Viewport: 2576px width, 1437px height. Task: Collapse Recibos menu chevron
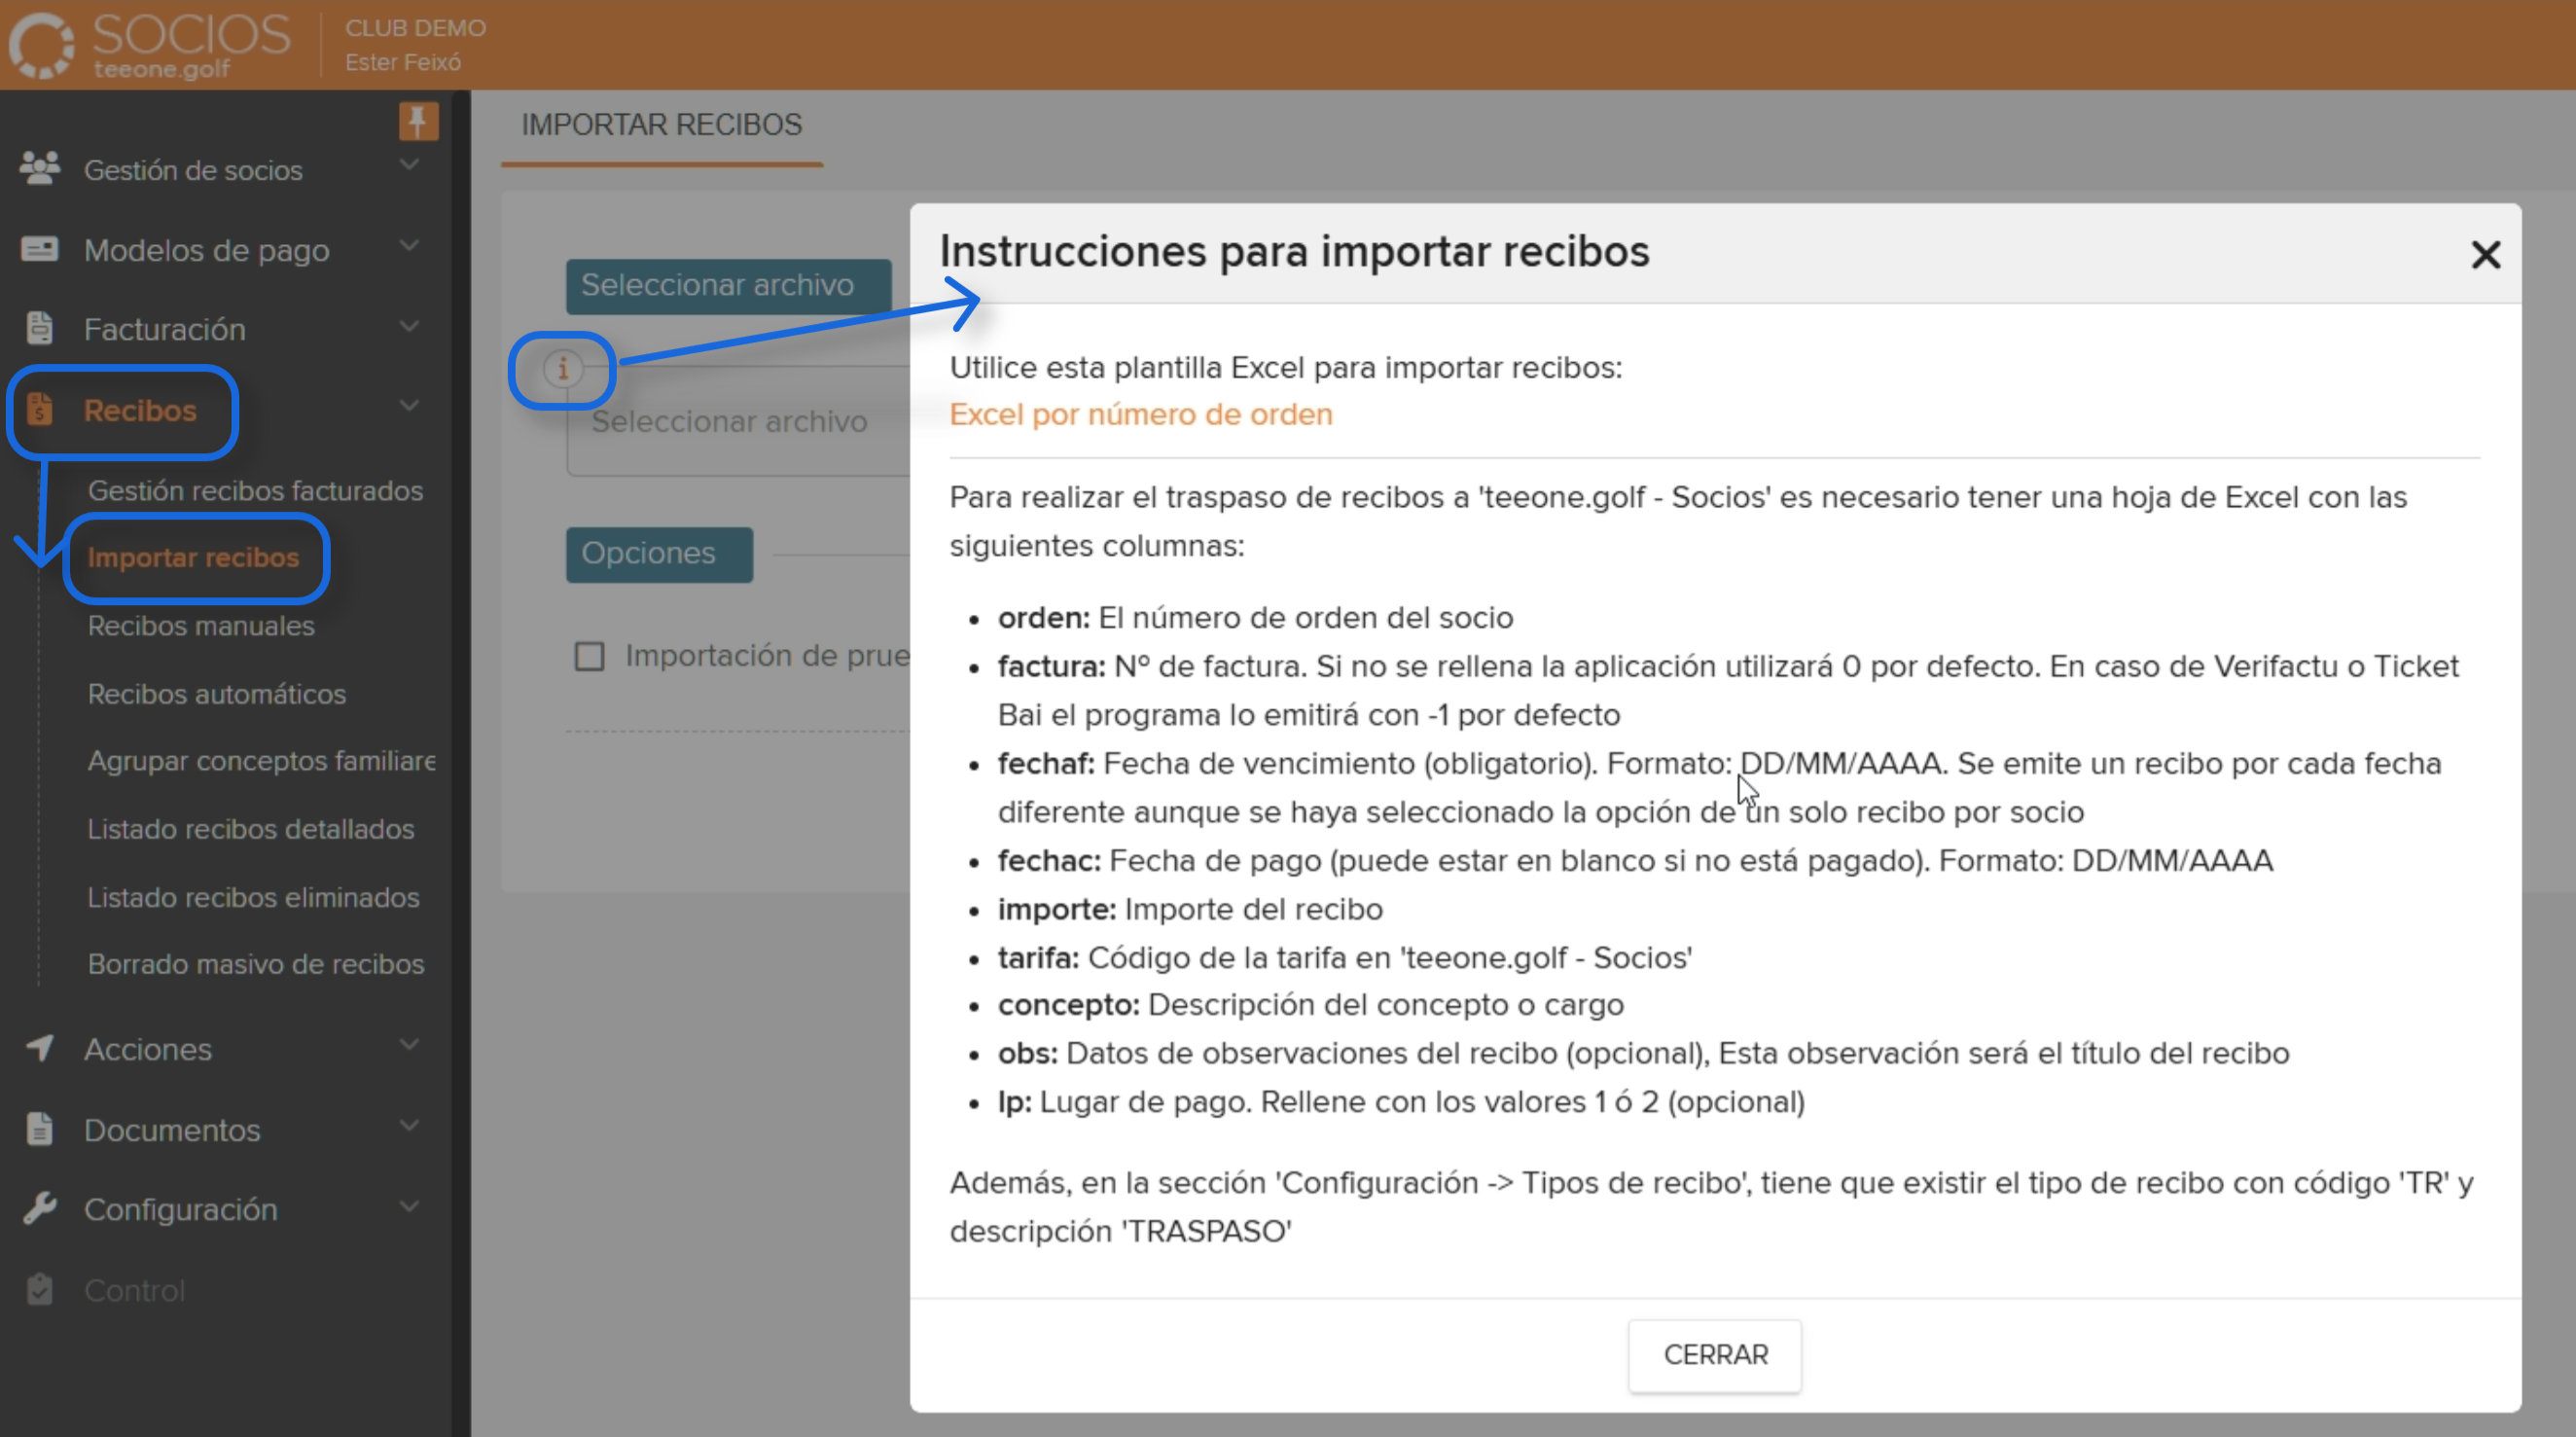coord(409,405)
